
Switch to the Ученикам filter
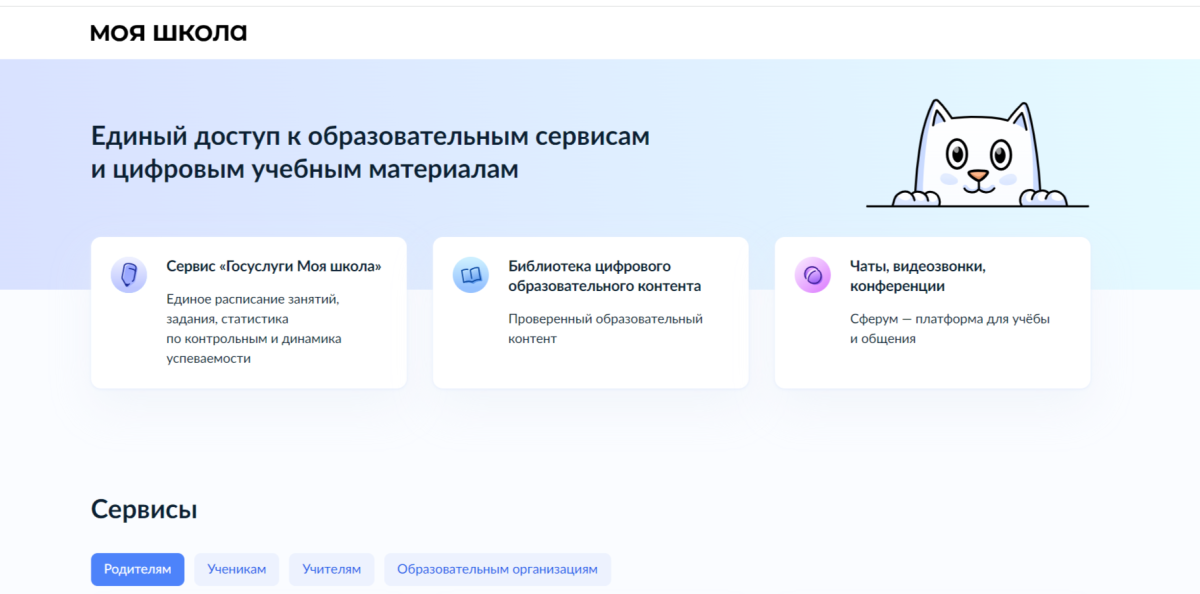click(236, 569)
